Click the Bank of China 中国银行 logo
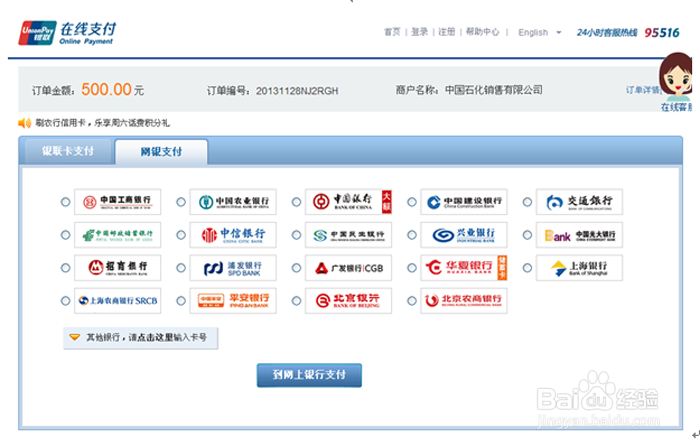Viewport: 700px width, 446px height. 349,202
